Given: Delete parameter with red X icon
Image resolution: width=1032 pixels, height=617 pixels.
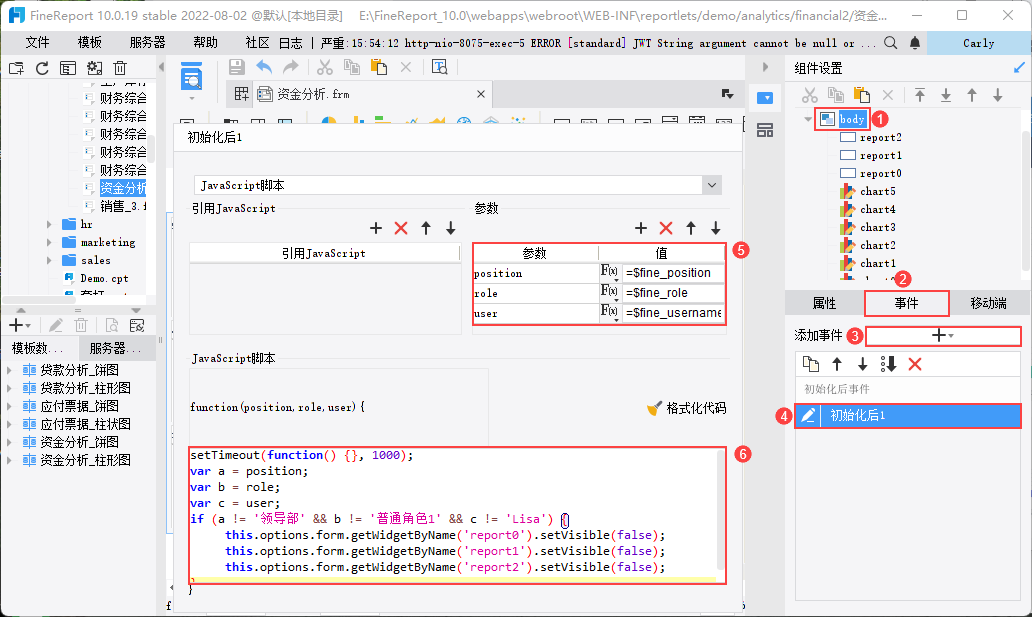Looking at the screenshot, I should click(x=666, y=228).
